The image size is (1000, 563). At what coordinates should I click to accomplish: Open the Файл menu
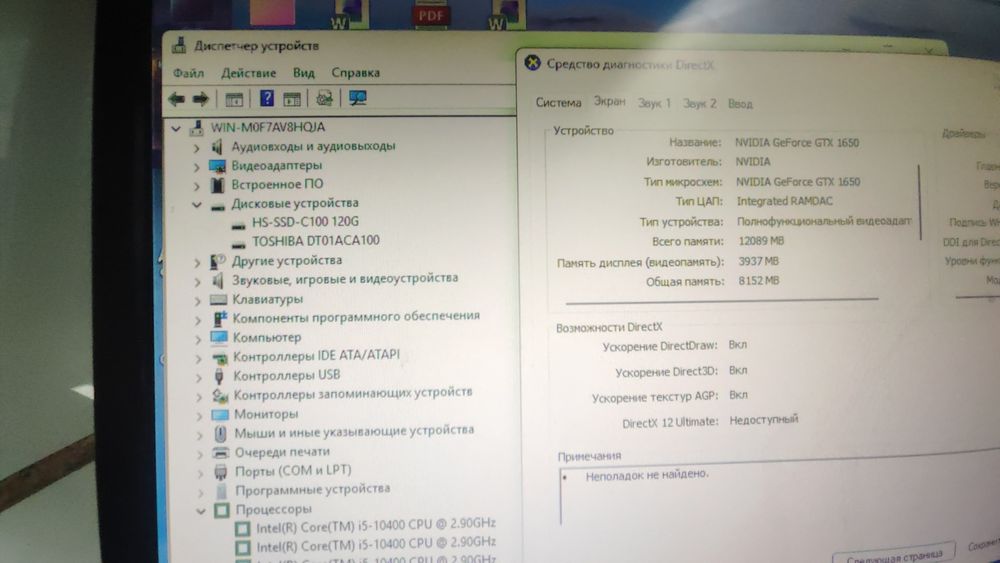pos(188,73)
